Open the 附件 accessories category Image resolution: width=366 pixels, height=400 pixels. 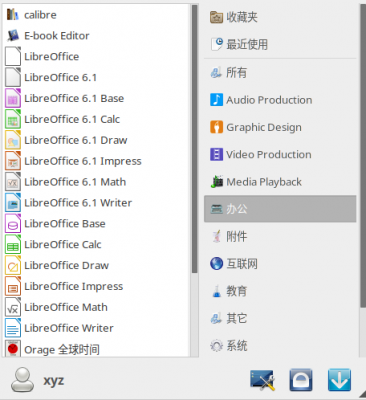click(280, 236)
